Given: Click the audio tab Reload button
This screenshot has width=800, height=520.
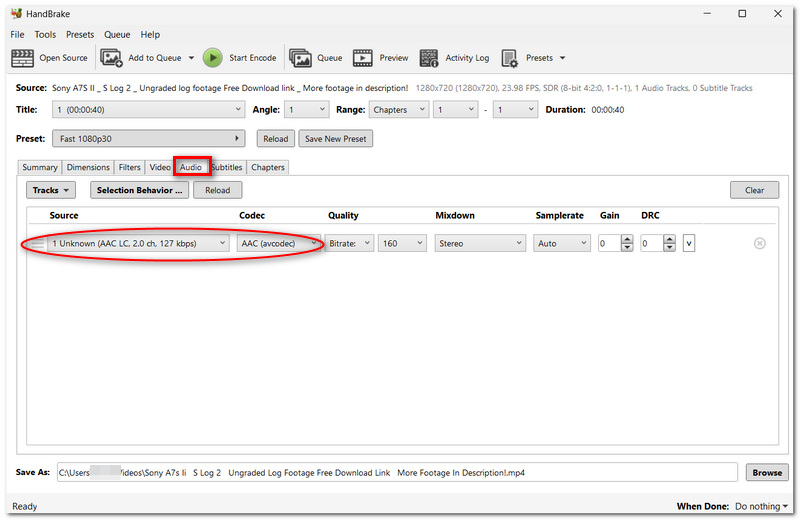Looking at the screenshot, I should [x=217, y=190].
